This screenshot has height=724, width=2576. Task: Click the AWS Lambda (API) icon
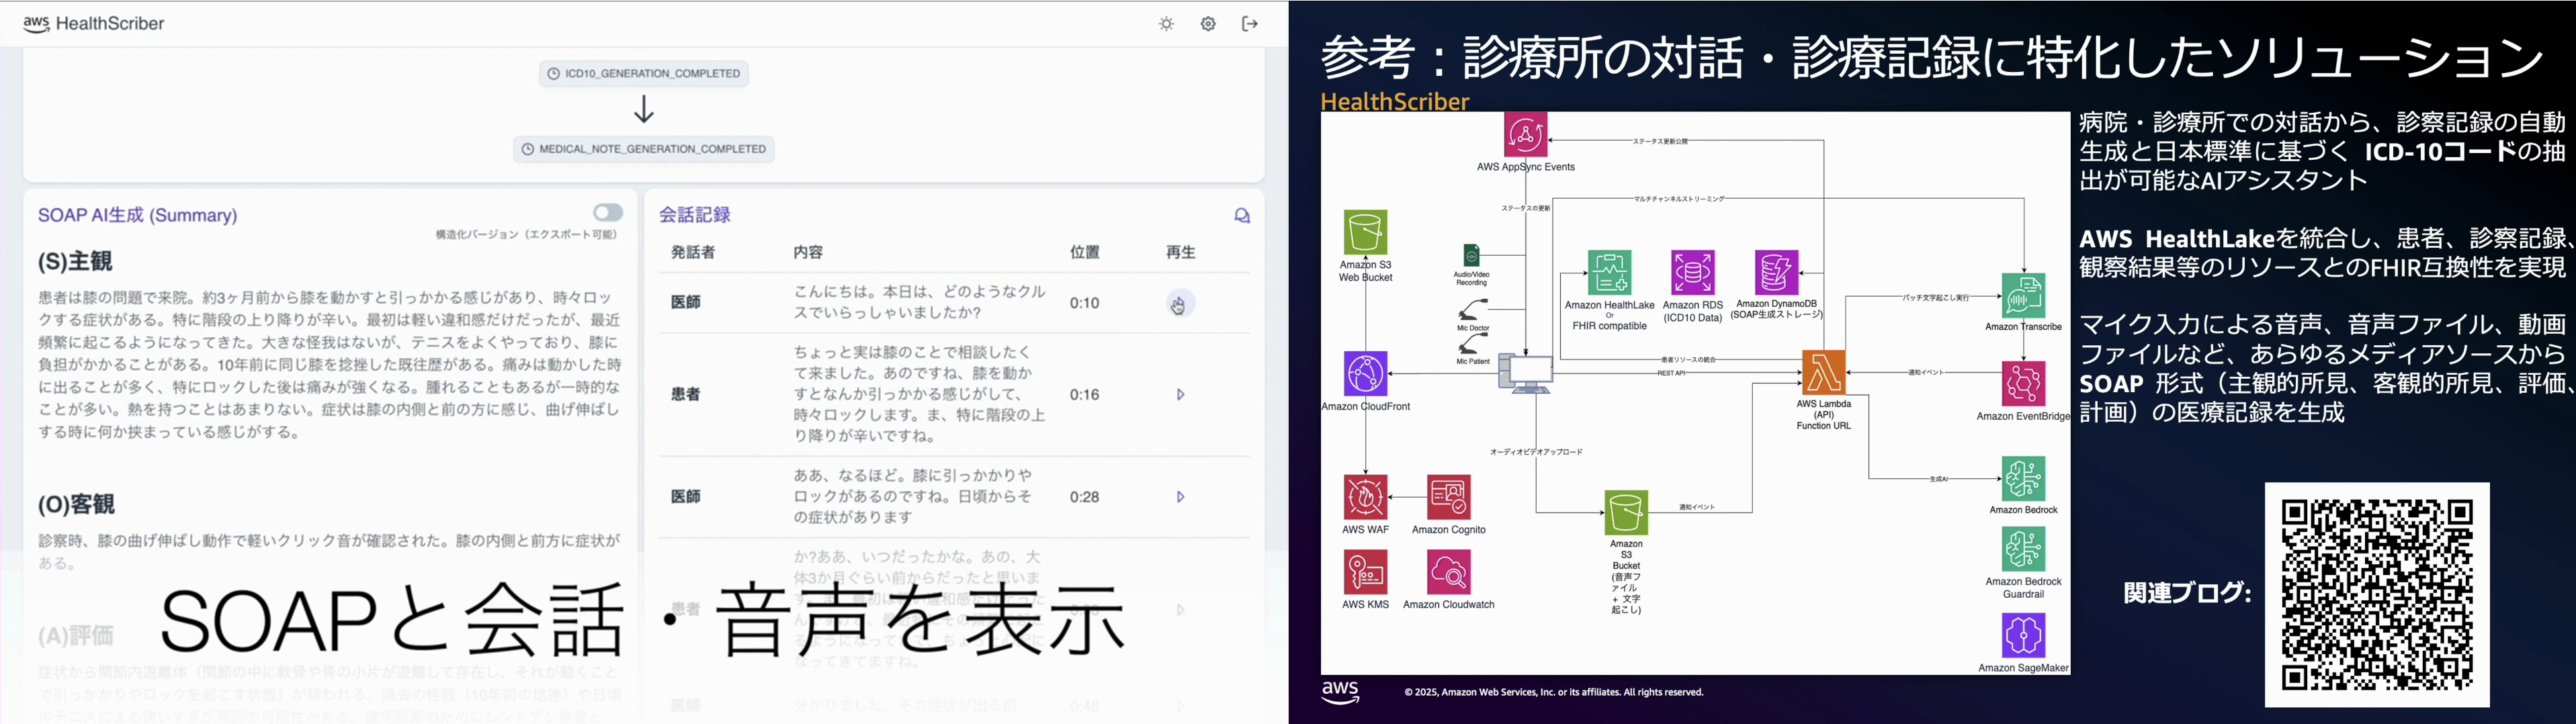click(1824, 373)
